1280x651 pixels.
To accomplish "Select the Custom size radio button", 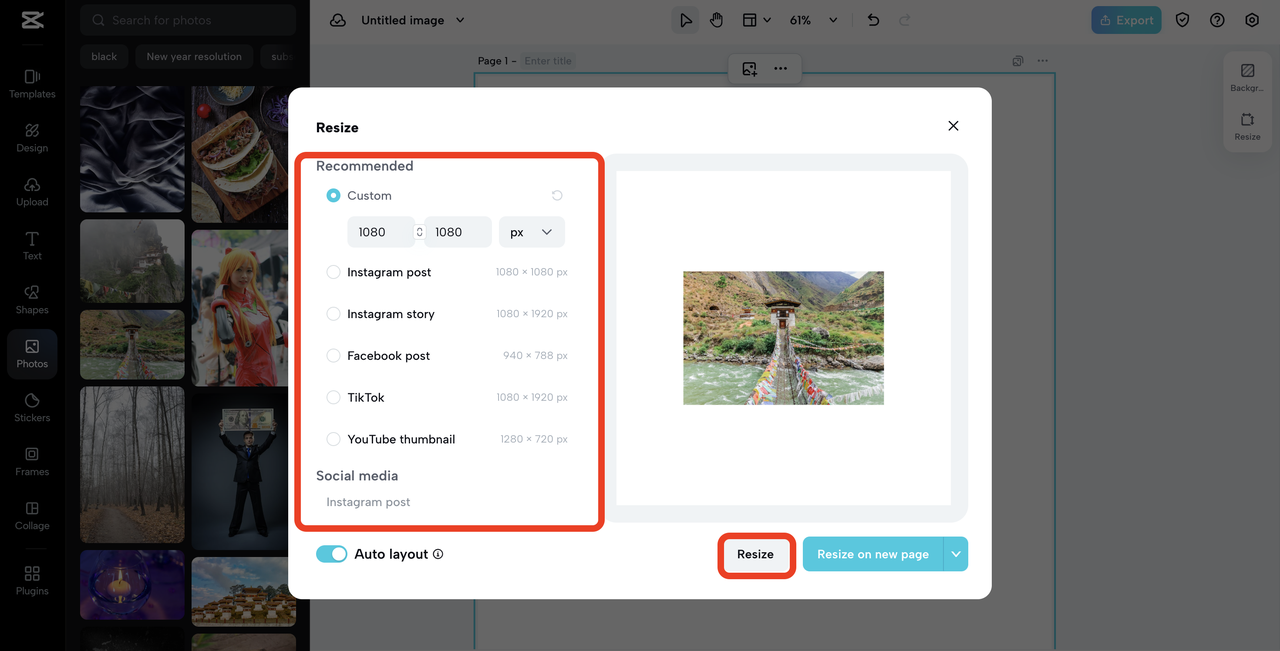I will coord(334,196).
